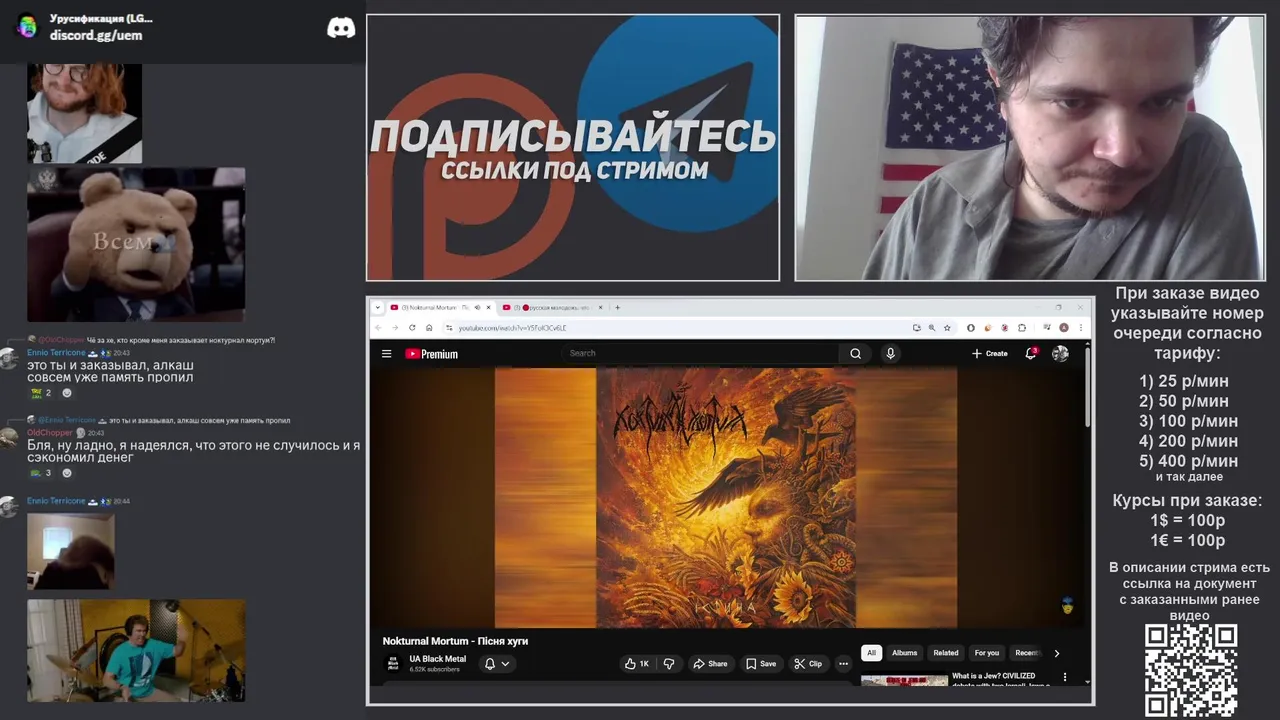Focus the YouTube Search field
The height and width of the screenshot is (720, 1280).
point(700,353)
